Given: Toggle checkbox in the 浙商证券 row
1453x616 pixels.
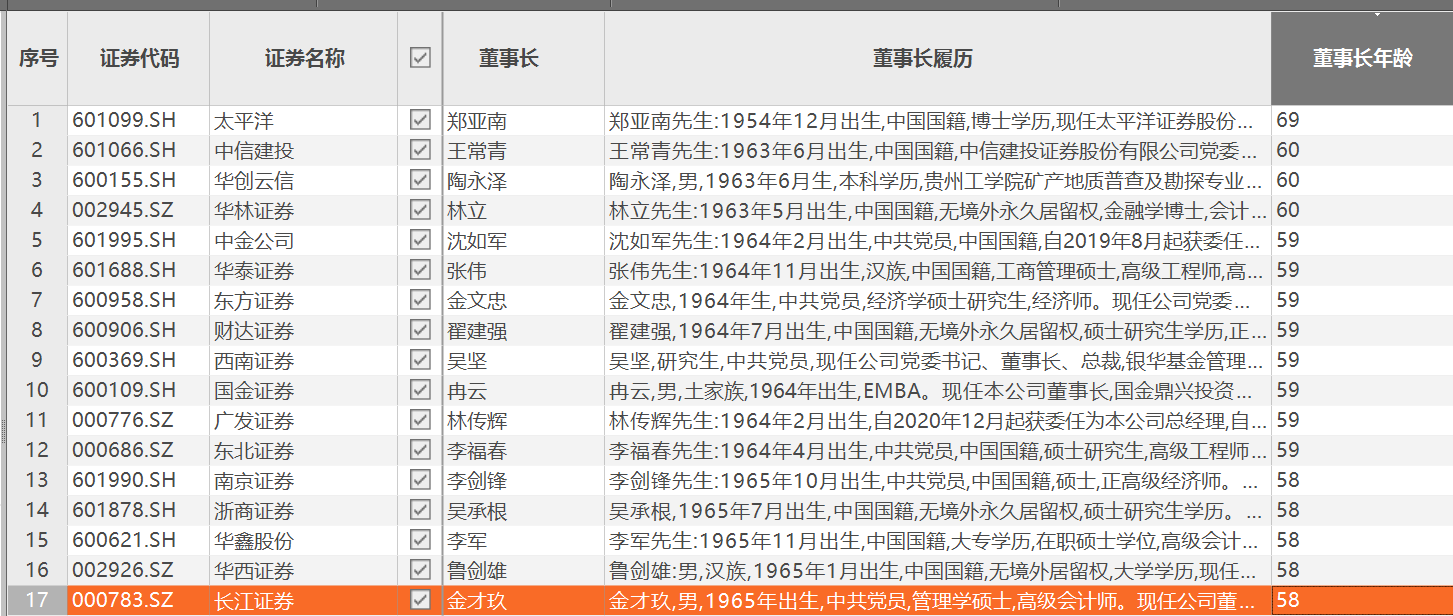Looking at the screenshot, I should tap(420, 510).
